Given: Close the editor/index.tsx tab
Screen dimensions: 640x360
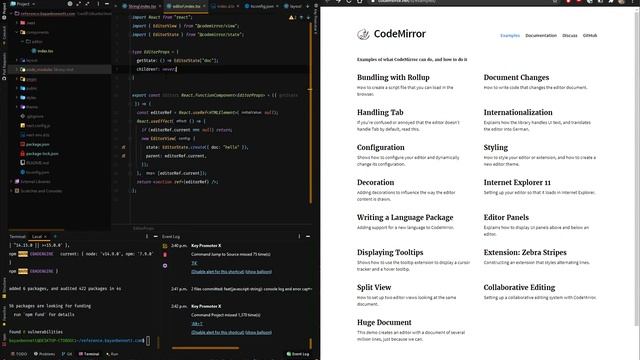Looking at the screenshot, I should (204, 6).
